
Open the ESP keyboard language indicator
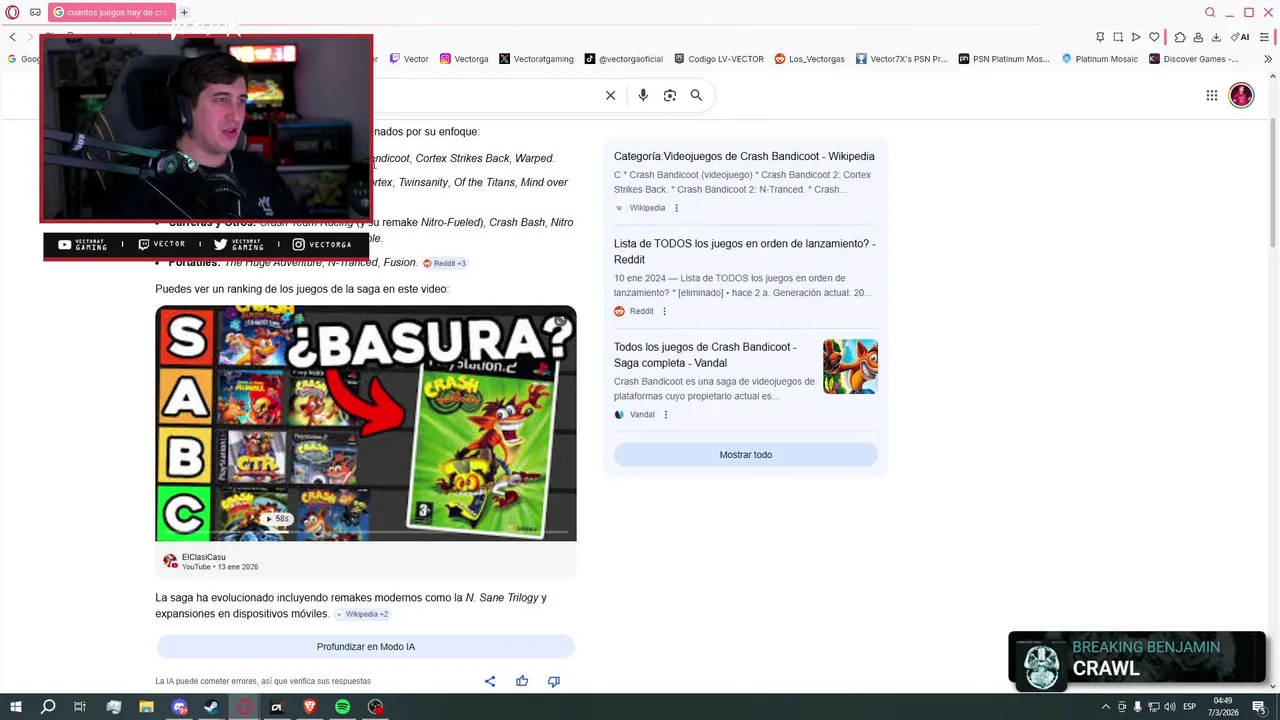pyautogui.click(x=1190, y=707)
